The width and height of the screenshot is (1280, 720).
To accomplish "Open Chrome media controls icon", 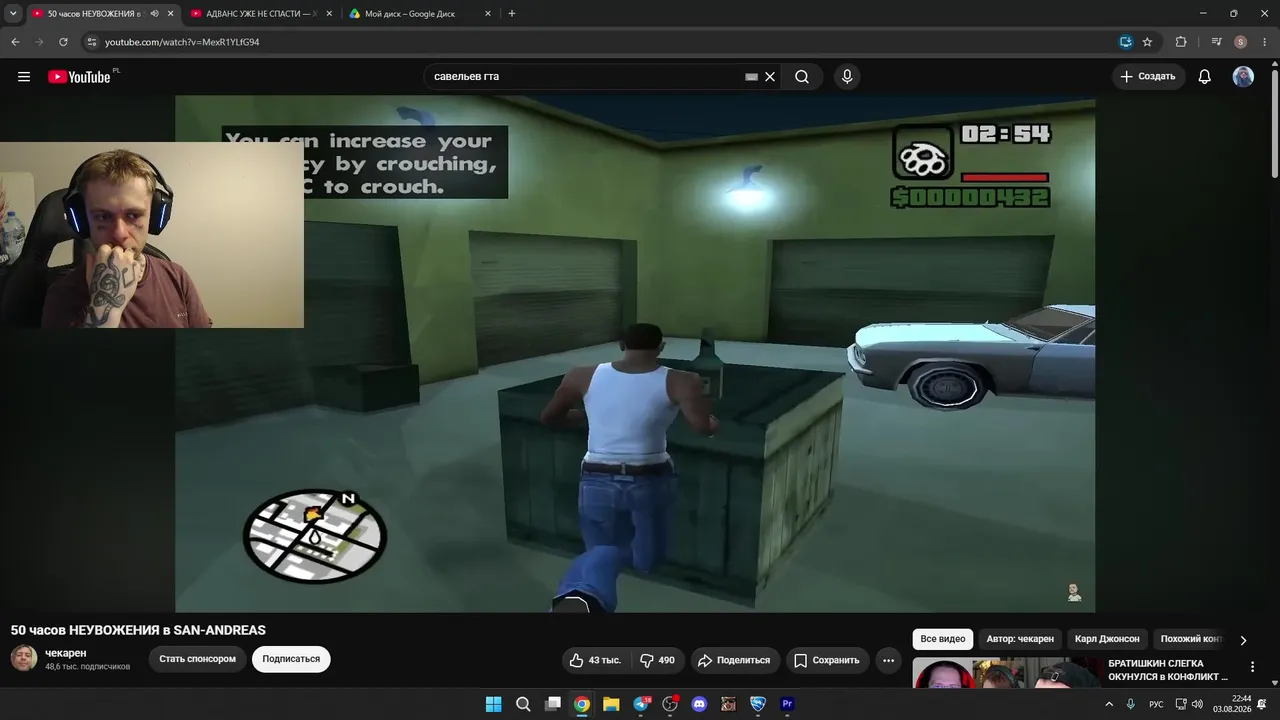I will pos(1216,42).
